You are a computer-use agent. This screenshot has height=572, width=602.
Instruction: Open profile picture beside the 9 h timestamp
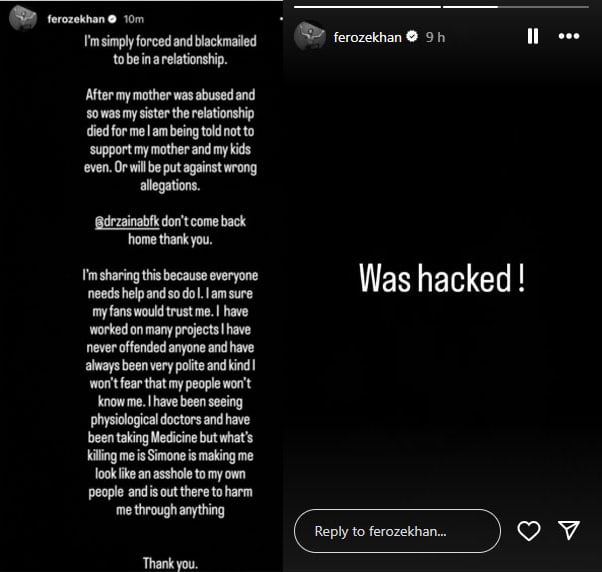309,36
